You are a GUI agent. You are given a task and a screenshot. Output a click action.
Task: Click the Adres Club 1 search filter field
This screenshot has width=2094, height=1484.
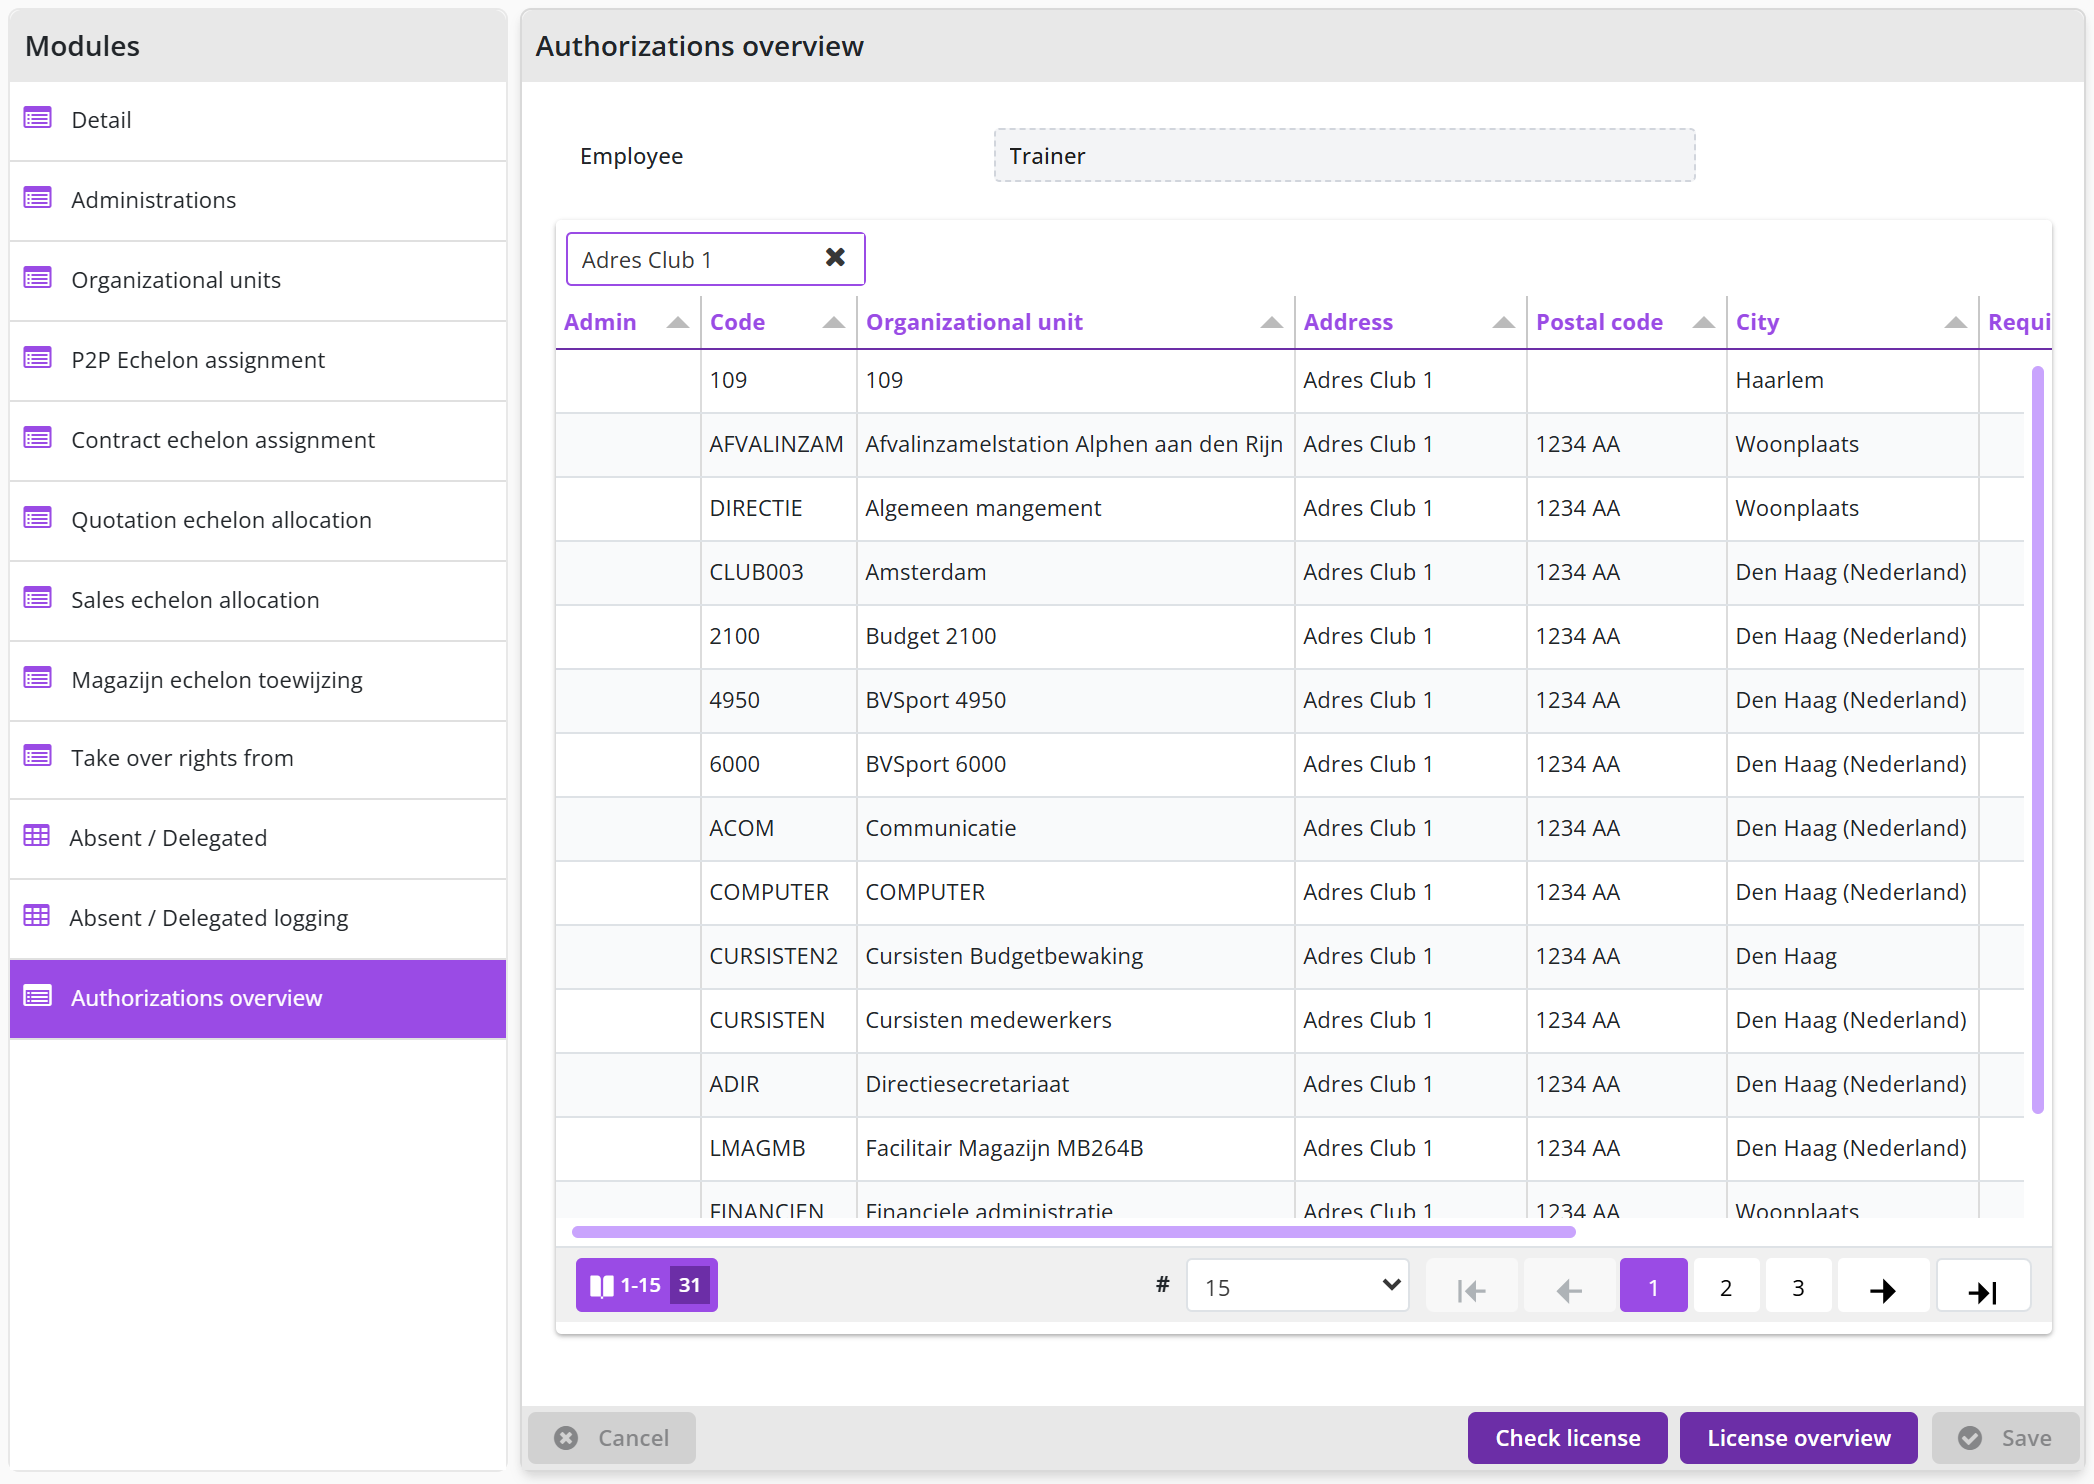[715, 259]
